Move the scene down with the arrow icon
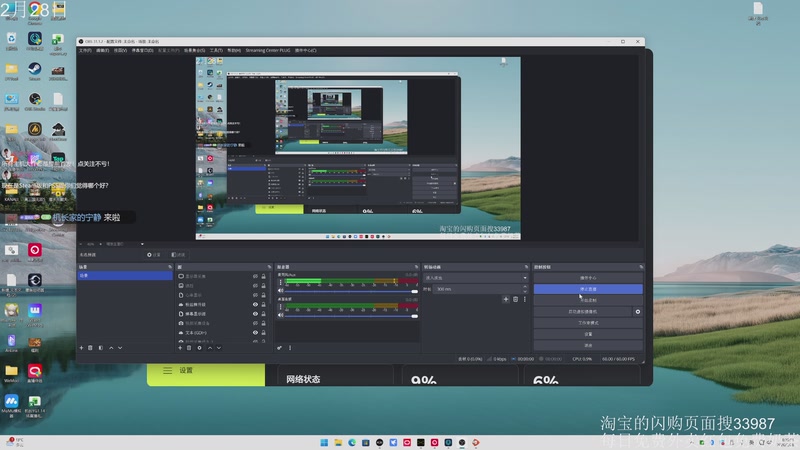Viewport: 800px width, 450px height. coord(120,348)
